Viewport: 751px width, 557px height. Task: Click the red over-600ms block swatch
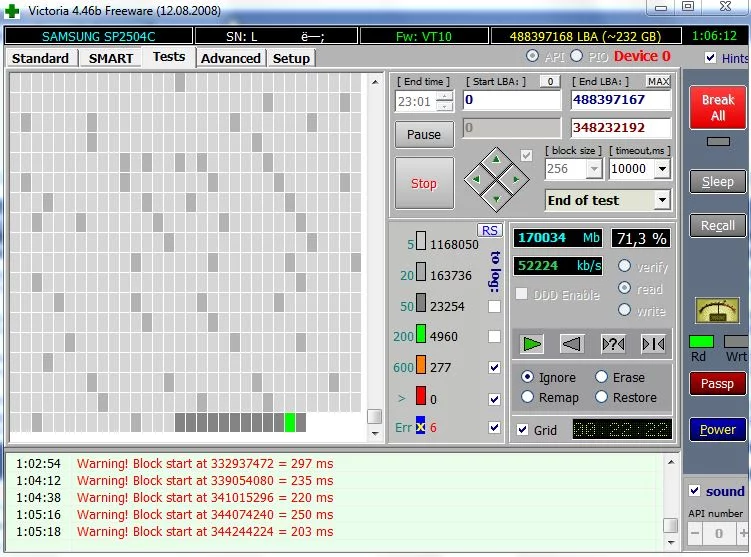[x=421, y=396]
